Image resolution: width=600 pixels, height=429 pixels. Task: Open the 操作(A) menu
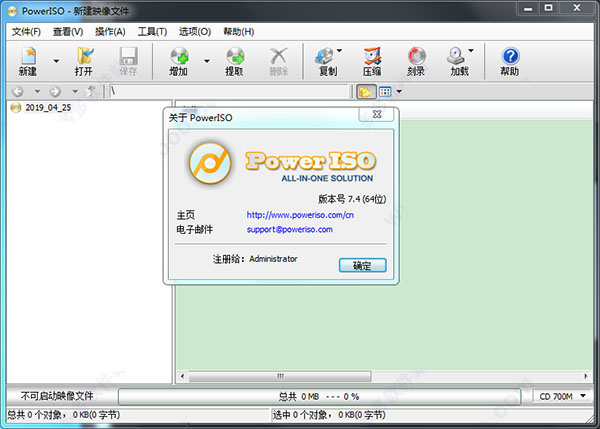(110, 32)
